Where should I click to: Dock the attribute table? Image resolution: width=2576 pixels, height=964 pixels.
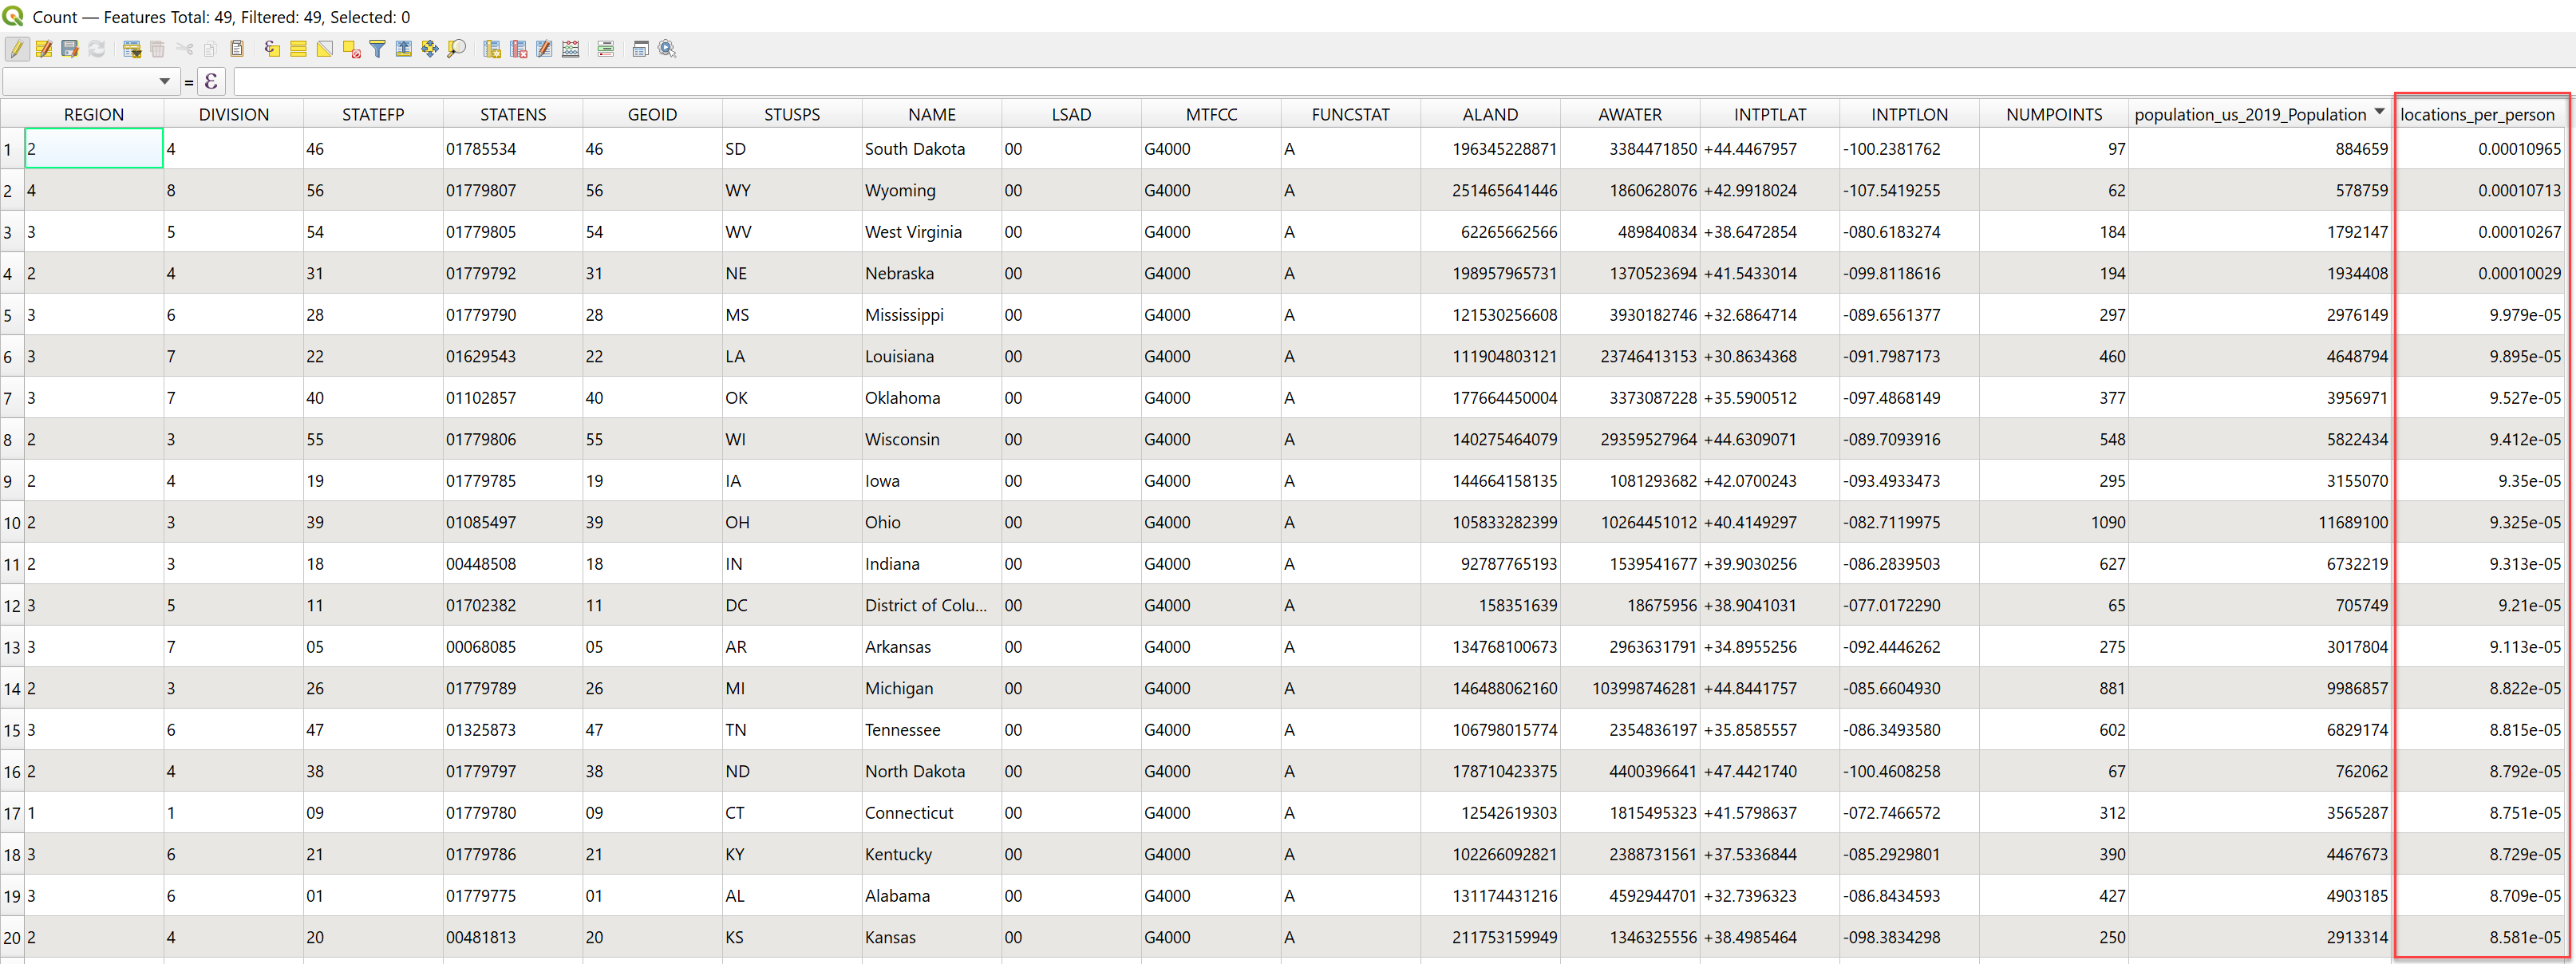pyautogui.click(x=641, y=49)
